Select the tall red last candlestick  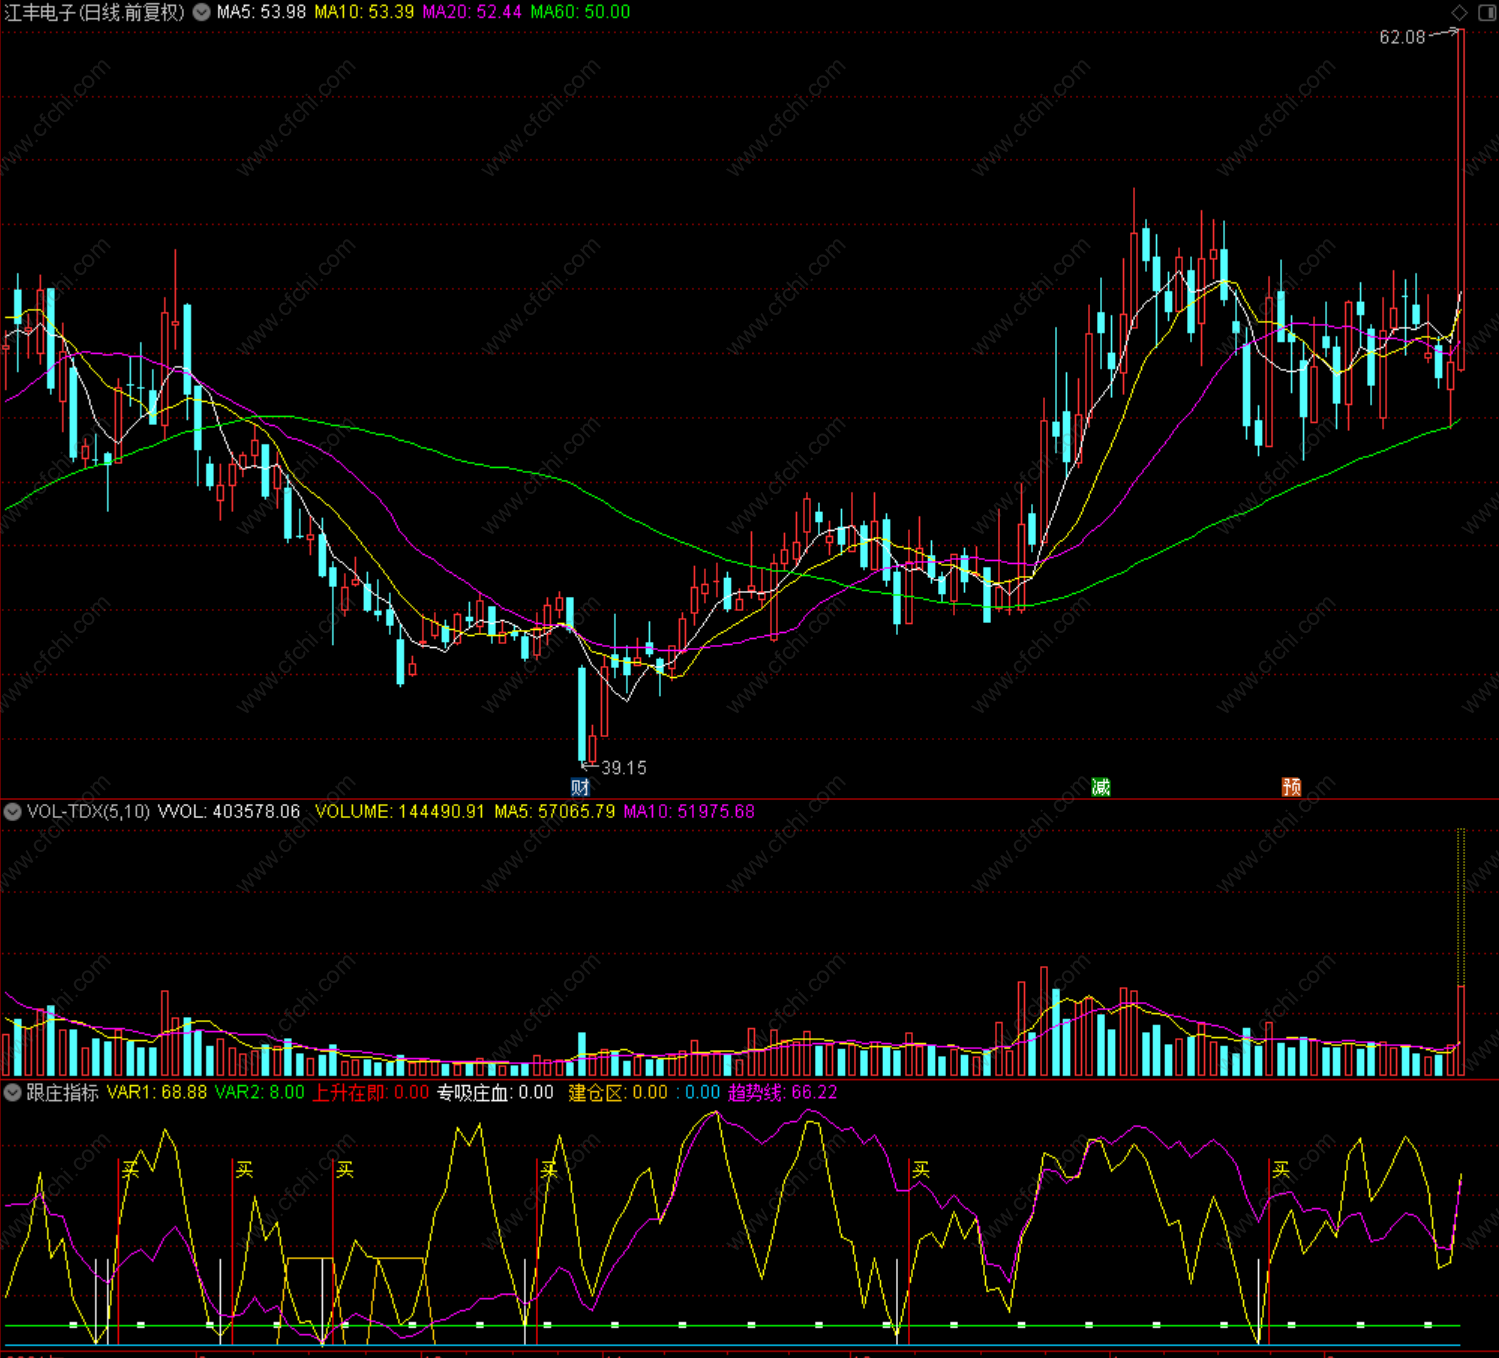pos(1461,200)
